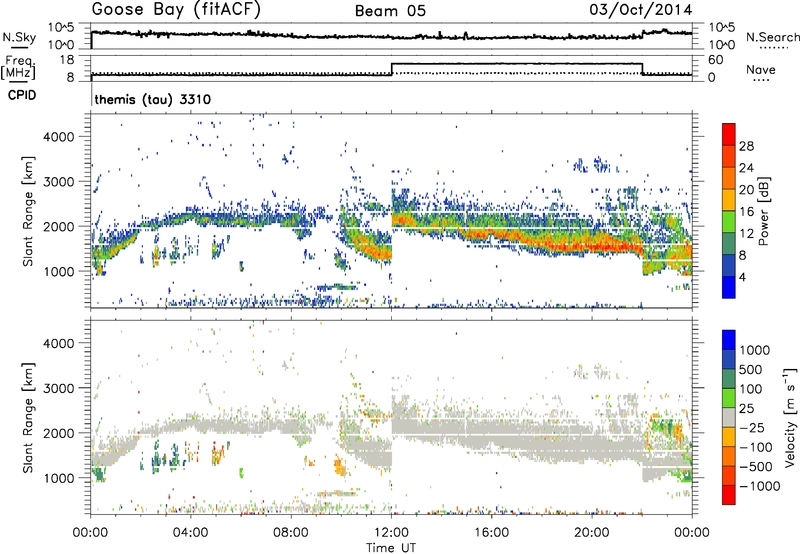
Task: Click the velocity scale value '-25'
Action: pos(752,427)
